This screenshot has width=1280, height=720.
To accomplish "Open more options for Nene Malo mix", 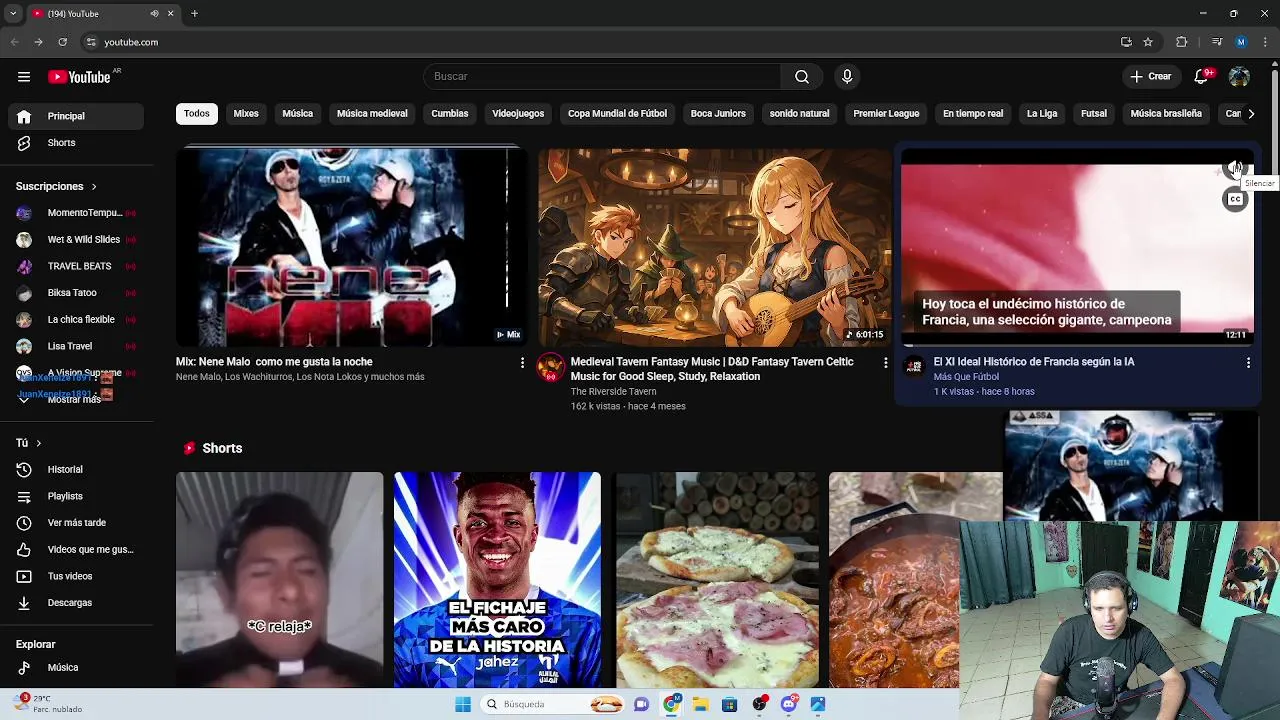I will coord(522,362).
